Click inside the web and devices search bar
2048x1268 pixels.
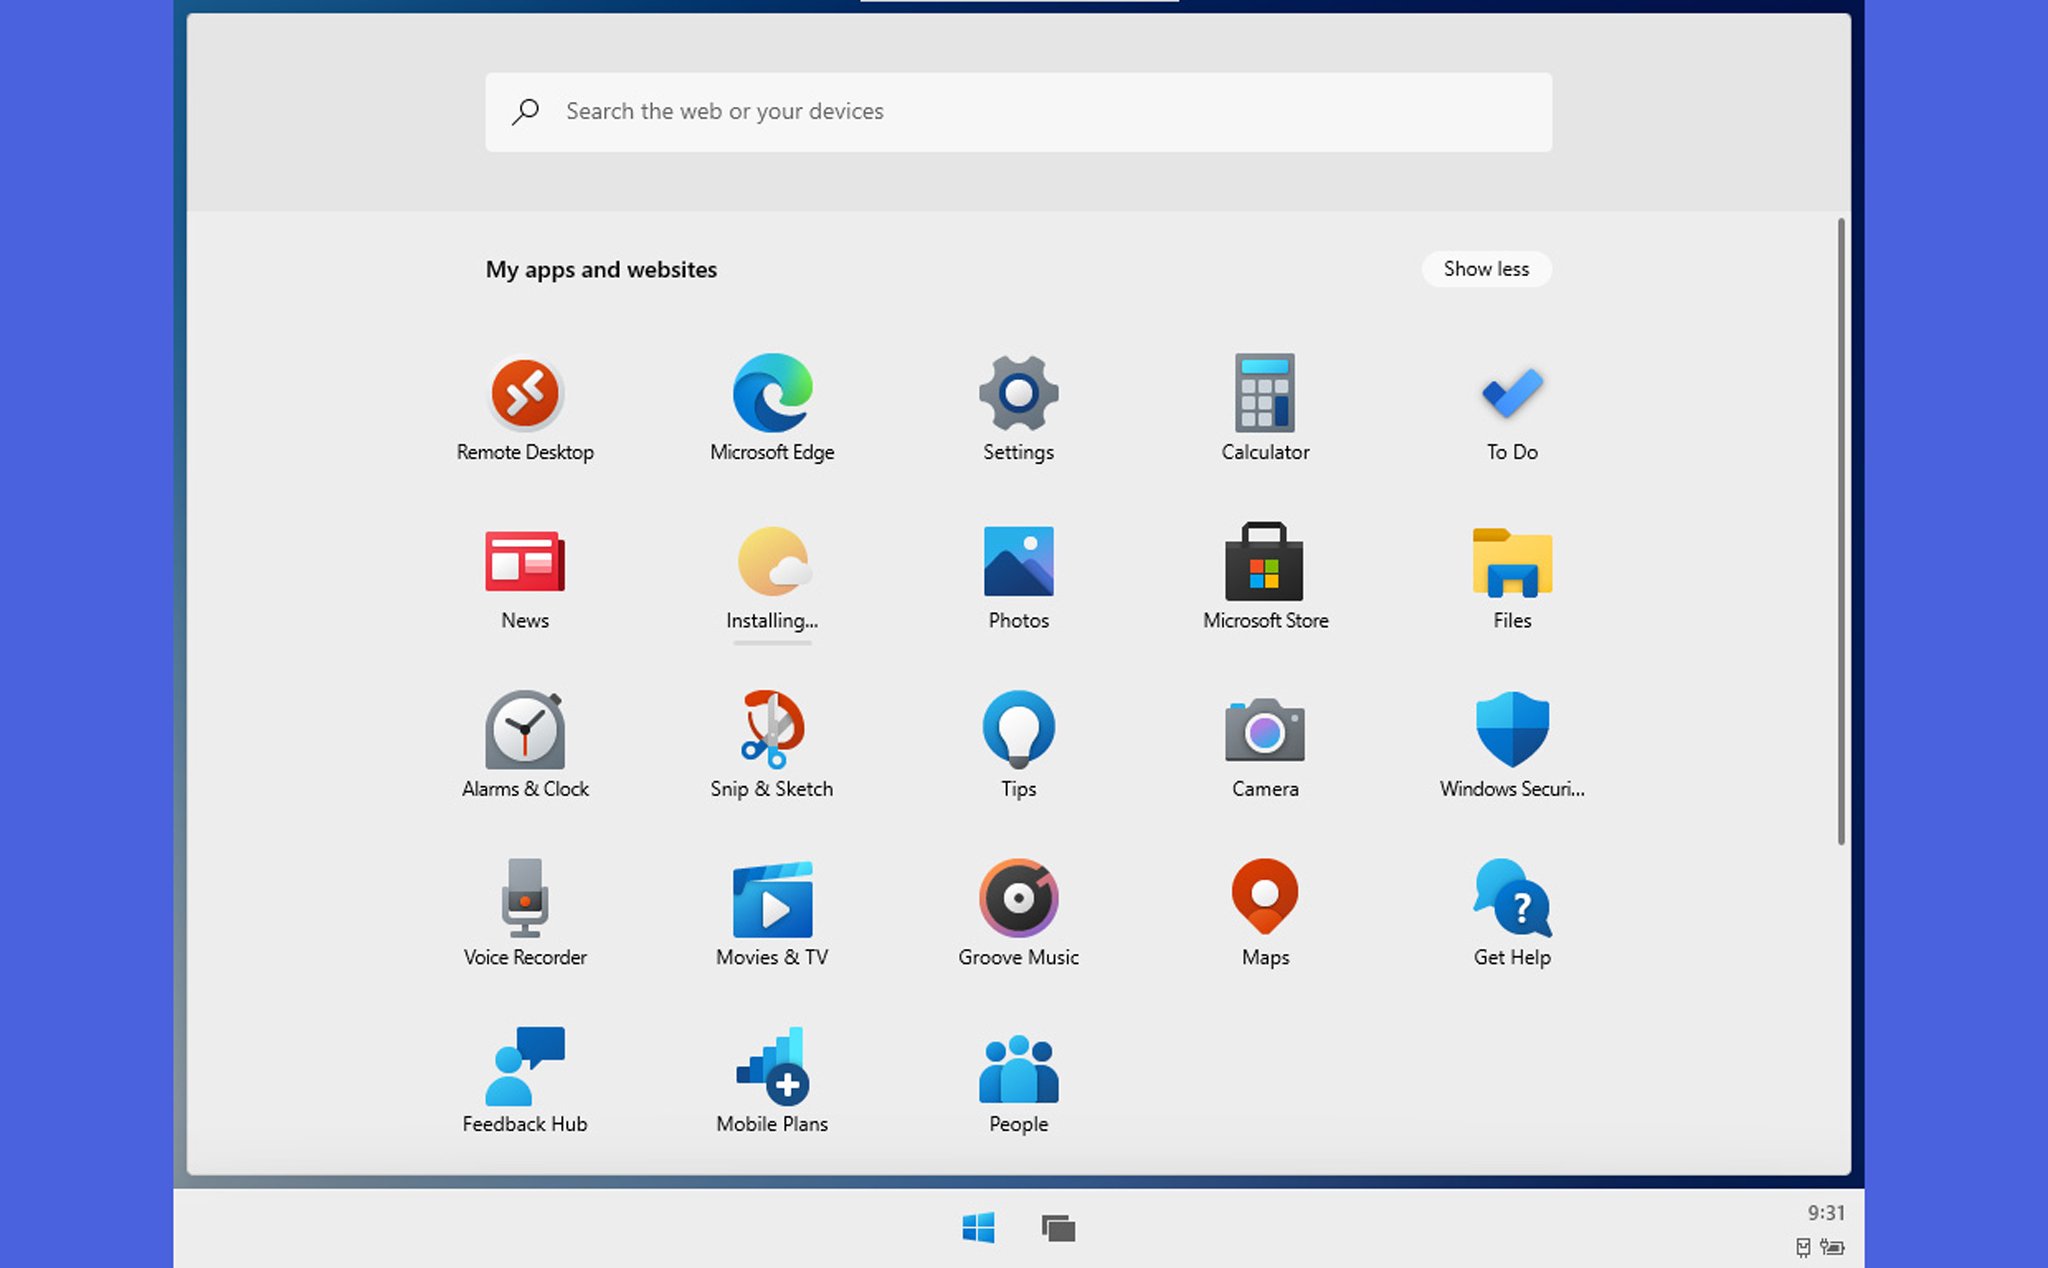(x=1018, y=111)
